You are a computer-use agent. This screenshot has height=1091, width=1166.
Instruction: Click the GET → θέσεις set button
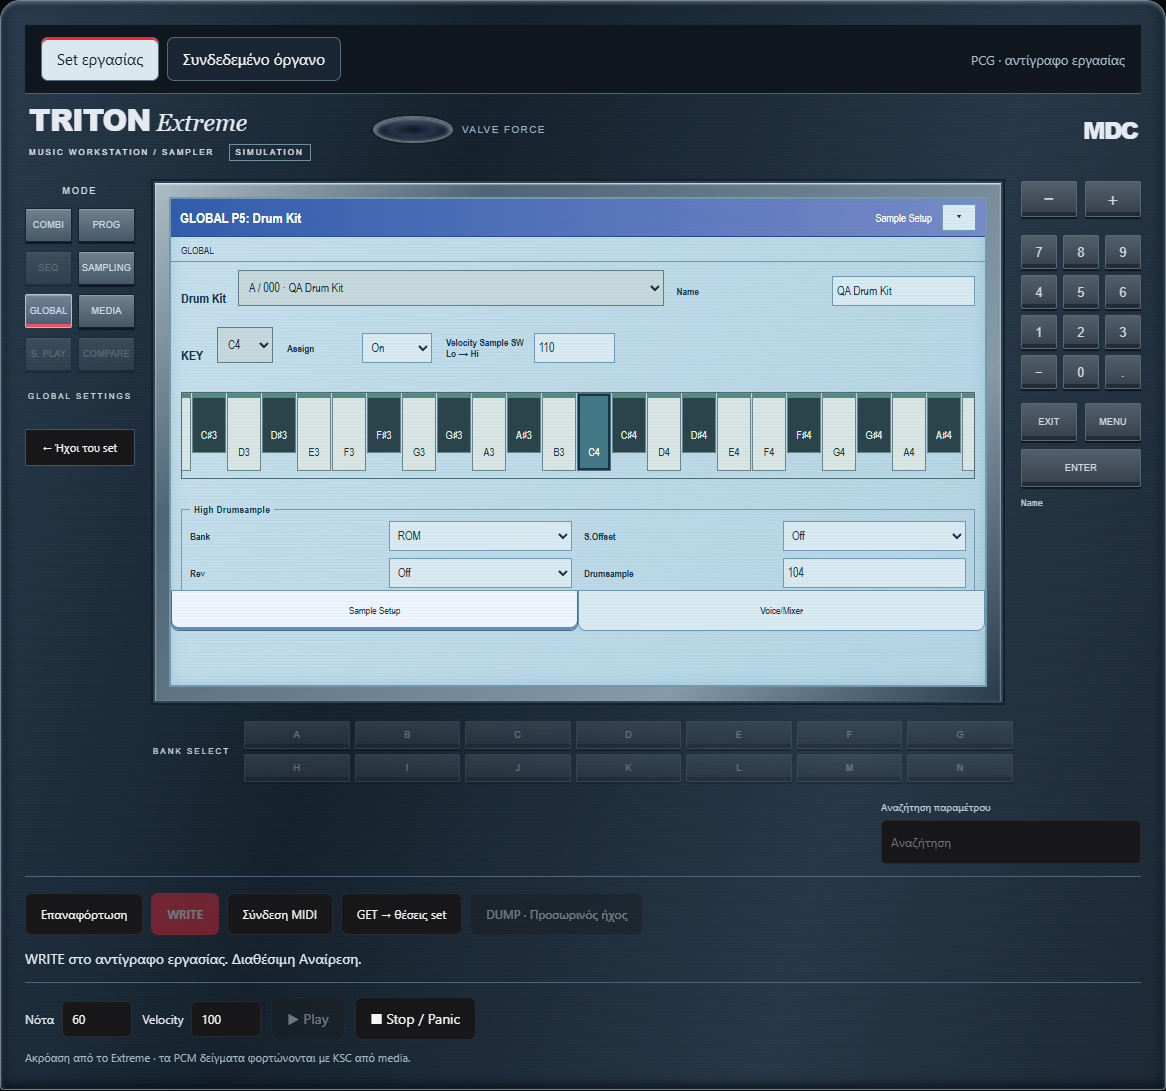point(402,915)
